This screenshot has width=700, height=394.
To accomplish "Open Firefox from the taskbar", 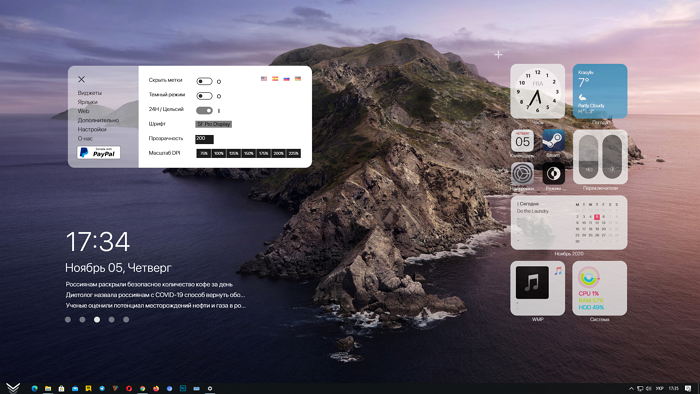I will pos(156,389).
